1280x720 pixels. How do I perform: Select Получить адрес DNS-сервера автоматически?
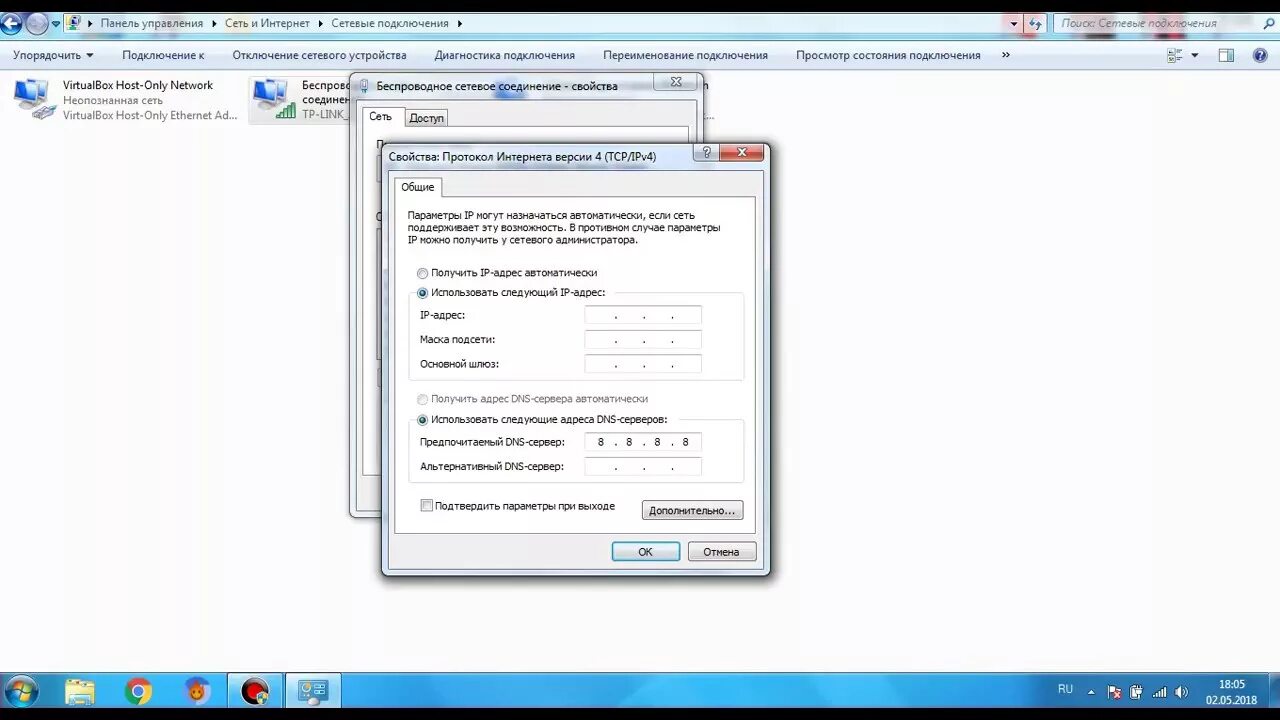pos(533,399)
